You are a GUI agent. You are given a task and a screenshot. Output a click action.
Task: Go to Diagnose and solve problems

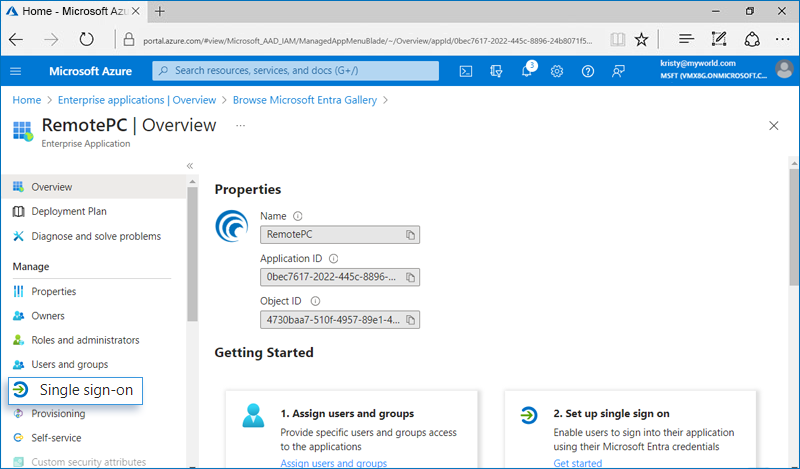tap(95, 236)
